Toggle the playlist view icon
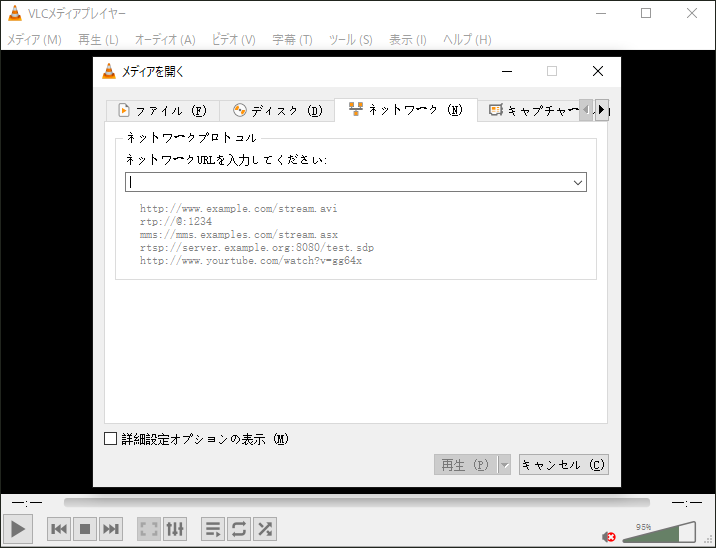The height and width of the screenshot is (548, 716). (213, 529)
